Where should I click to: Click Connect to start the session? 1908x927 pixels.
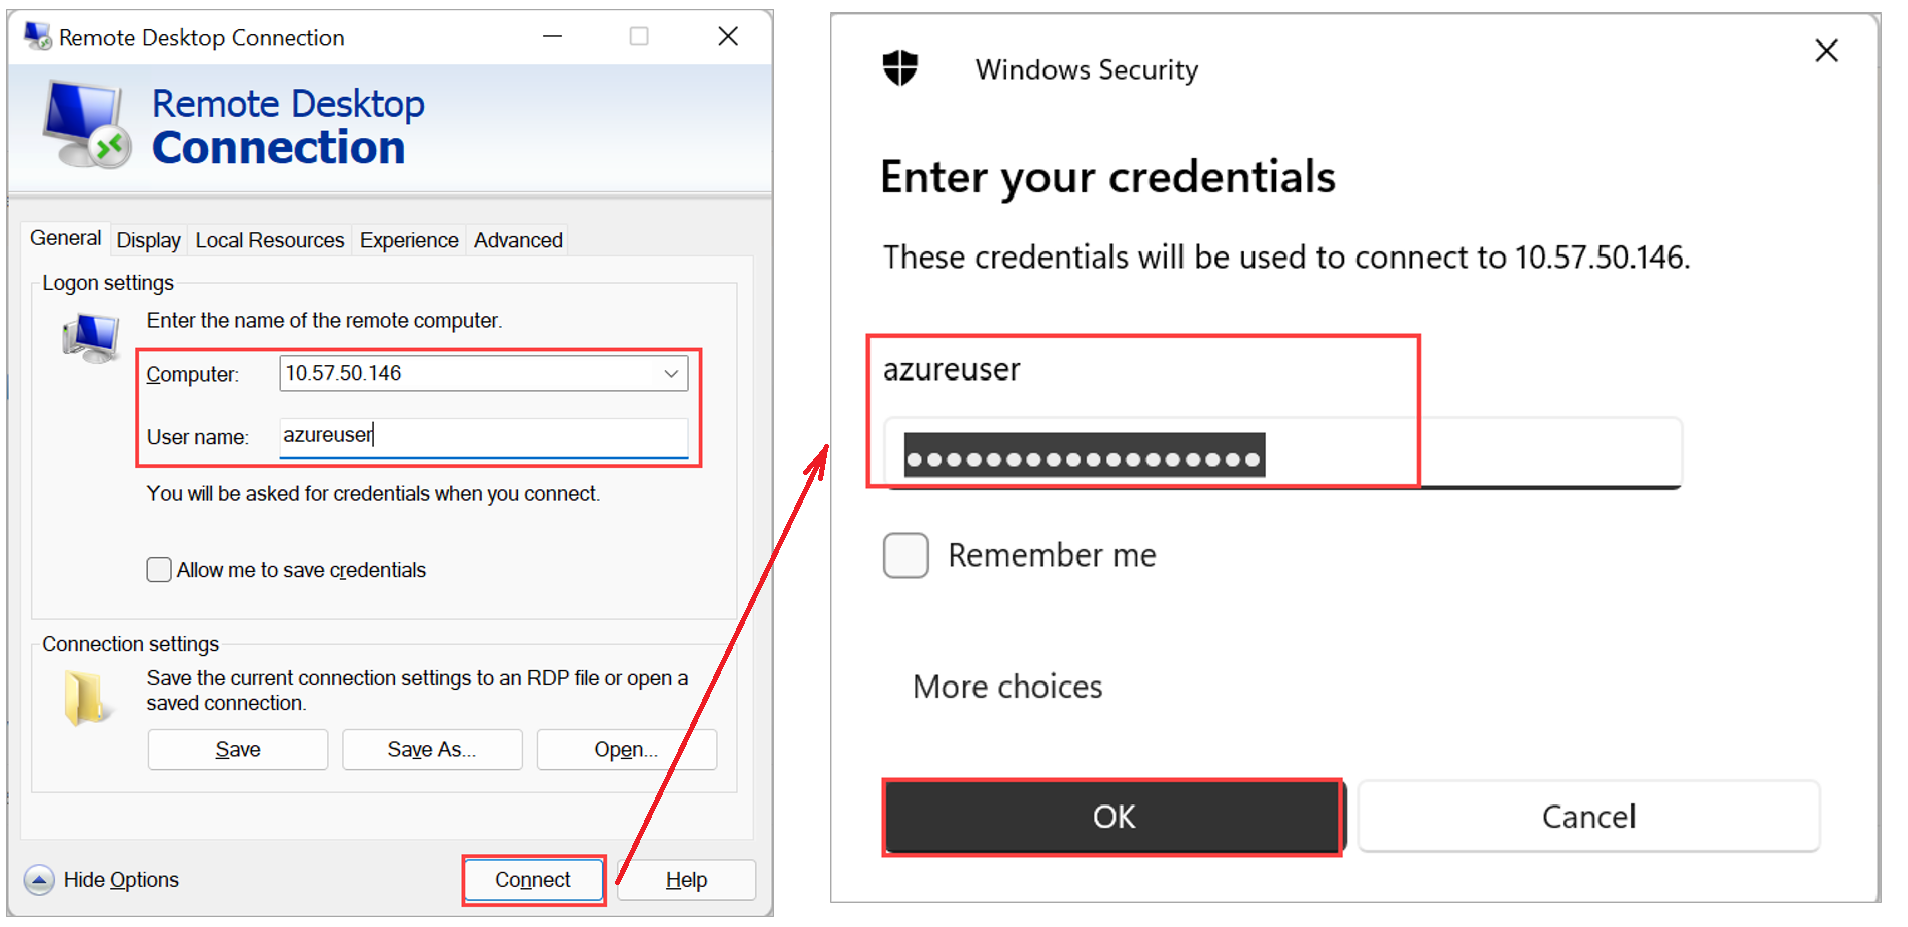tap(533, 879)
